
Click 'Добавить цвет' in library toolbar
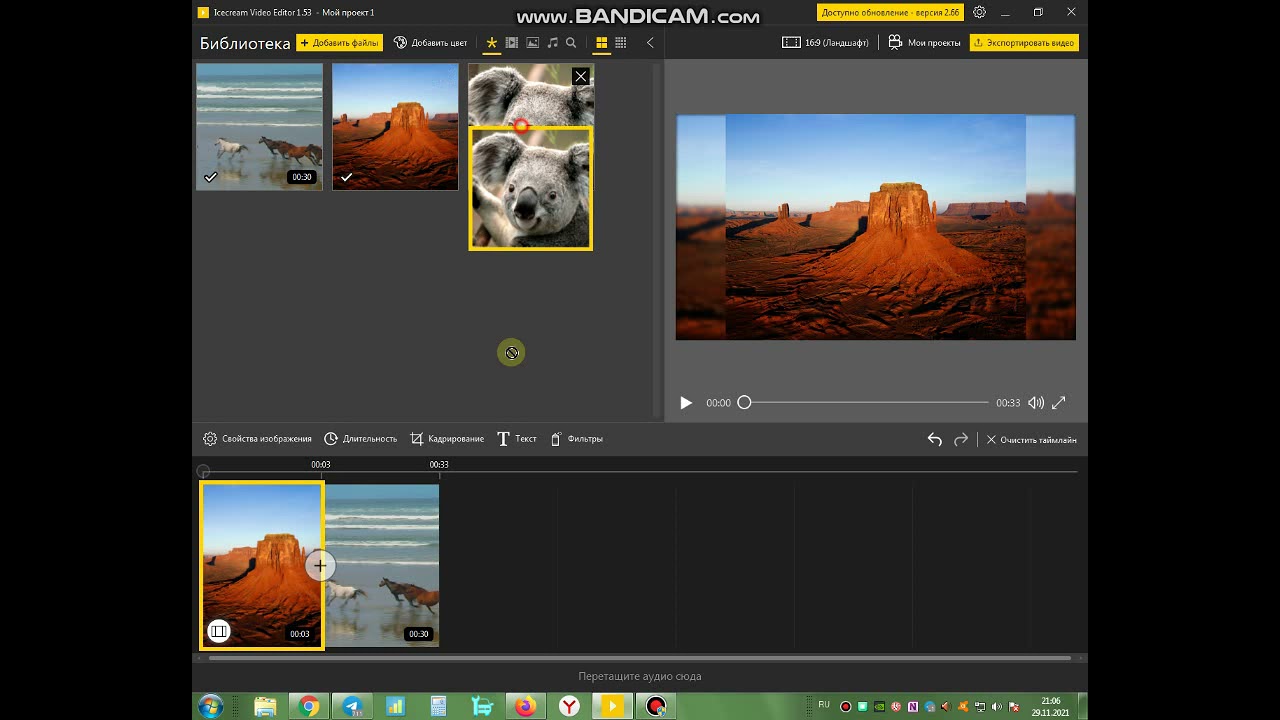430,43
